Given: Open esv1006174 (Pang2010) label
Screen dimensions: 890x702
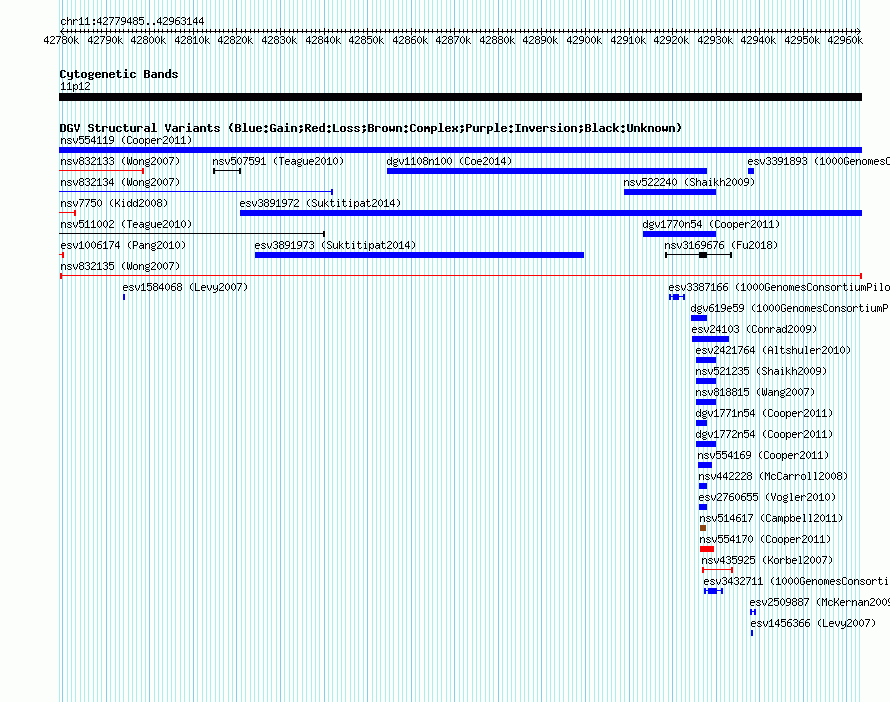Looking at the screenshot, I should tap(123, 245).
